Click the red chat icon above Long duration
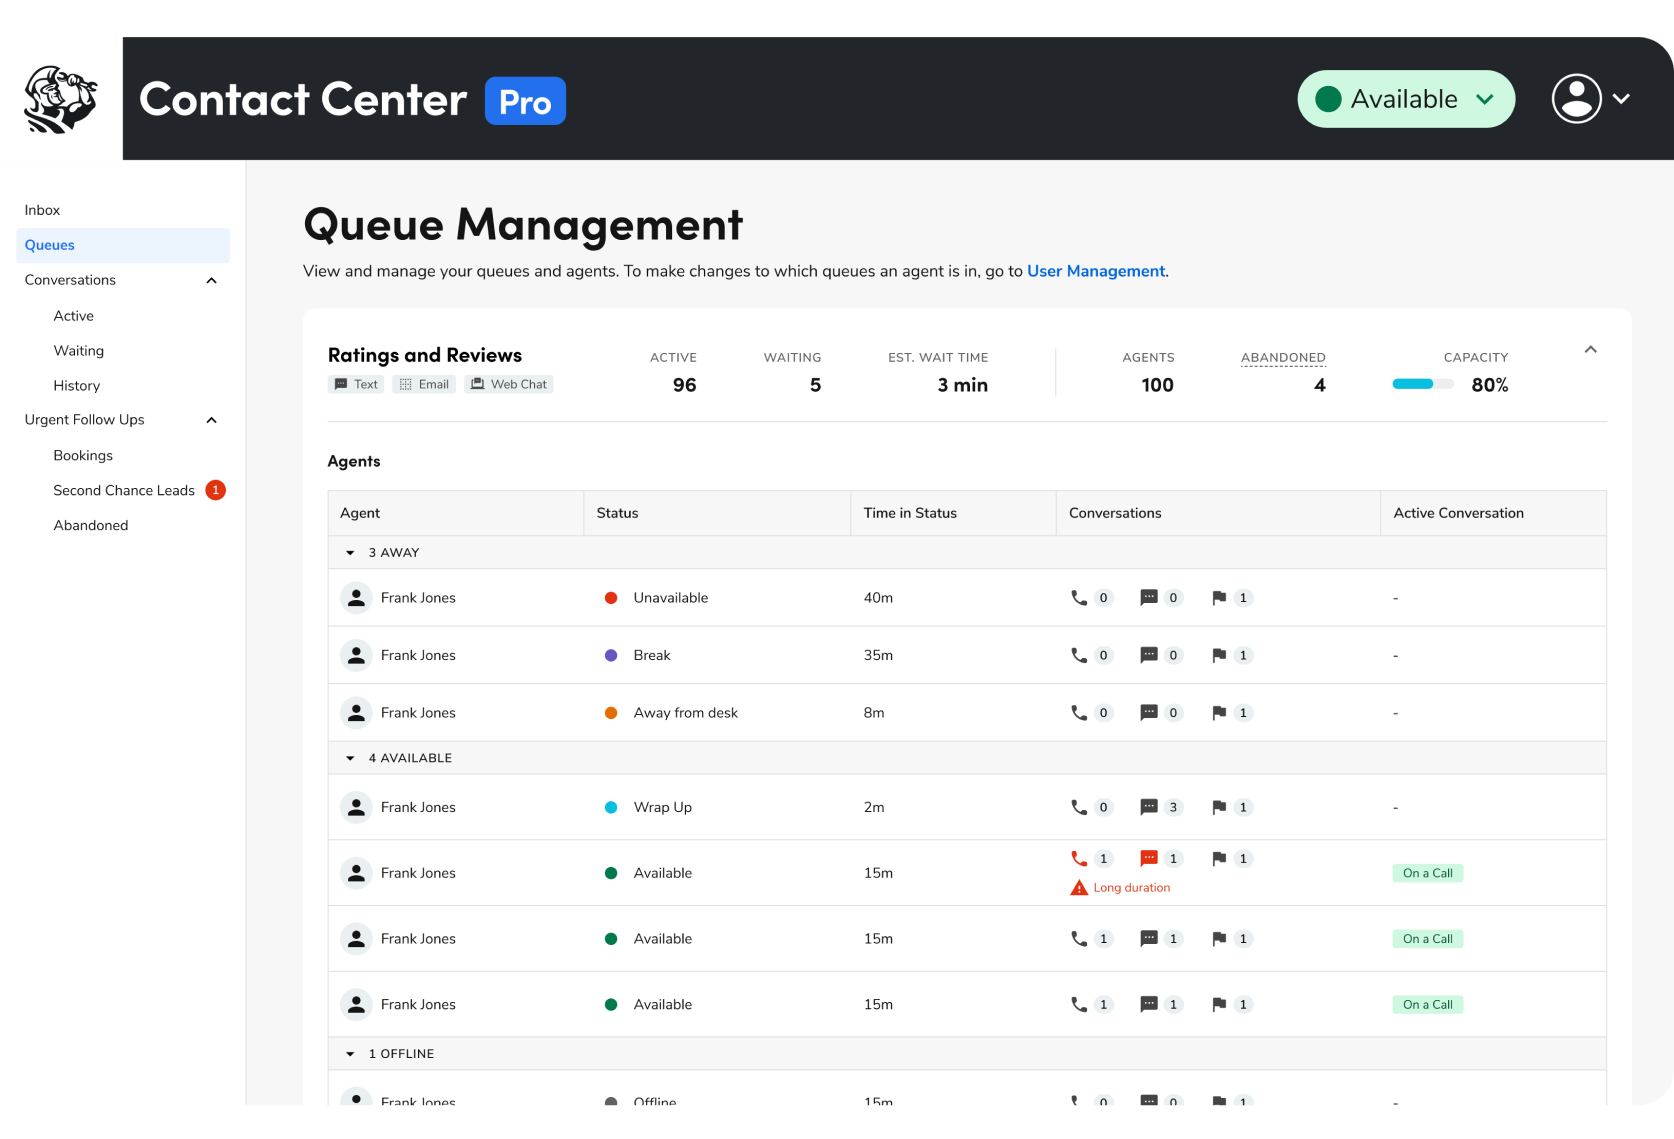This screenshot has width=1674, height=1139. pyautogui.click(x=1149, y=858)
